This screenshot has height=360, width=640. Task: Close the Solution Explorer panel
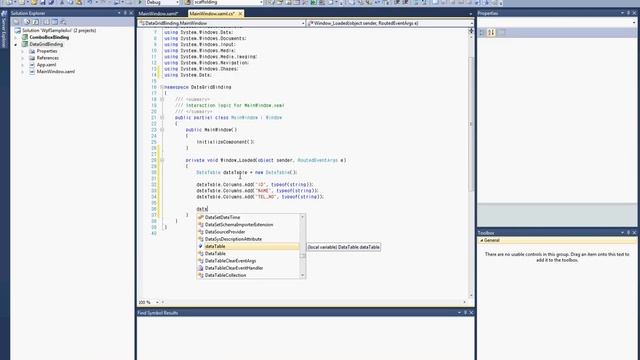point(131,13)
